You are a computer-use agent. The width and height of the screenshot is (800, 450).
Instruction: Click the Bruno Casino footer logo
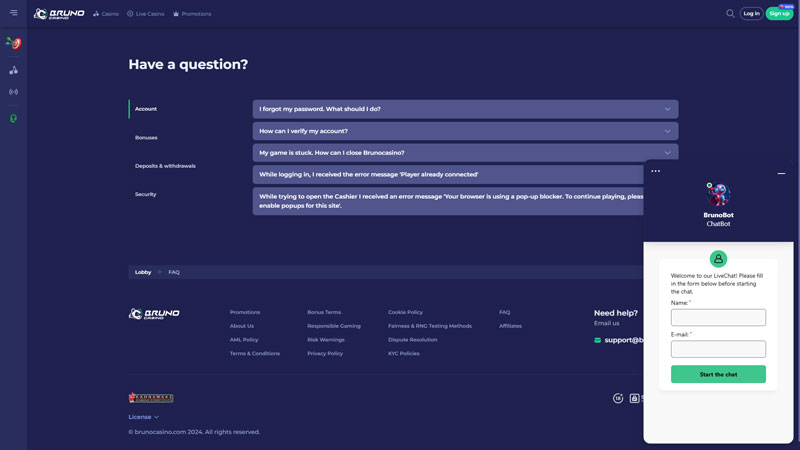[x=154, y=314]
